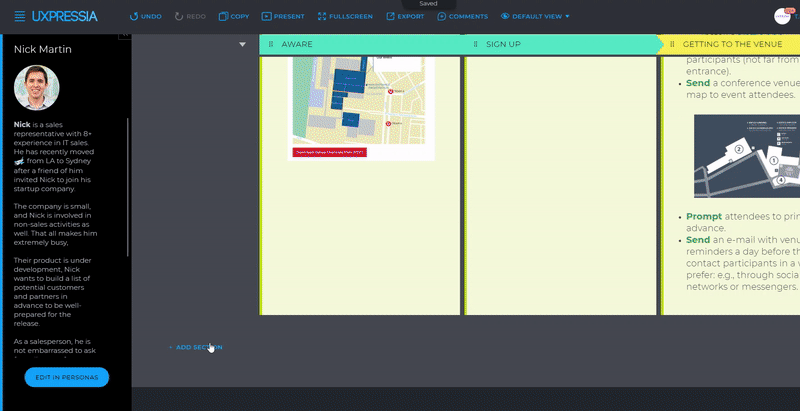Select the SIGN UP stage header

pos(560,44)
